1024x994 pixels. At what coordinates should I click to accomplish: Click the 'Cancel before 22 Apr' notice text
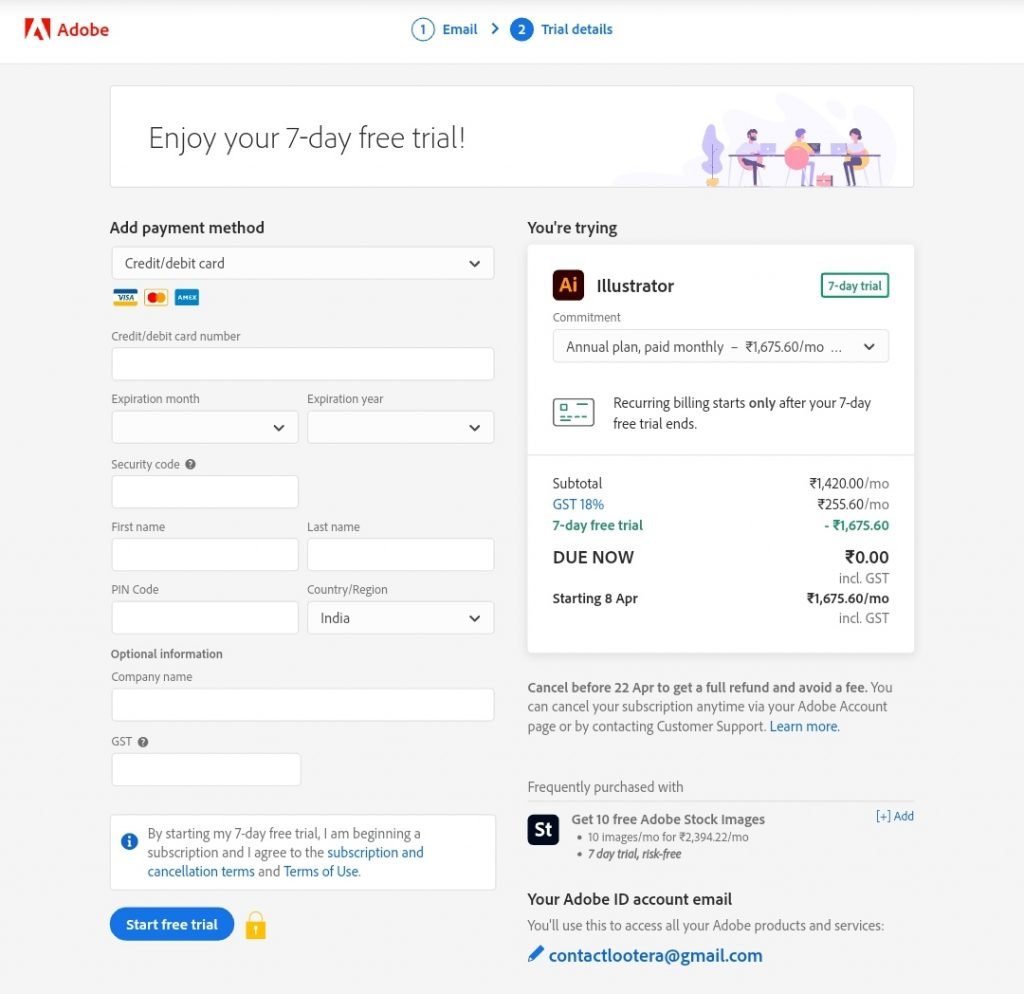(697, 688)
